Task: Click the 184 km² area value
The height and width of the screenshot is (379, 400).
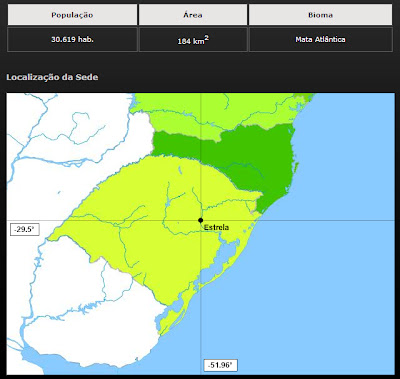Action: tap(193, 40)
